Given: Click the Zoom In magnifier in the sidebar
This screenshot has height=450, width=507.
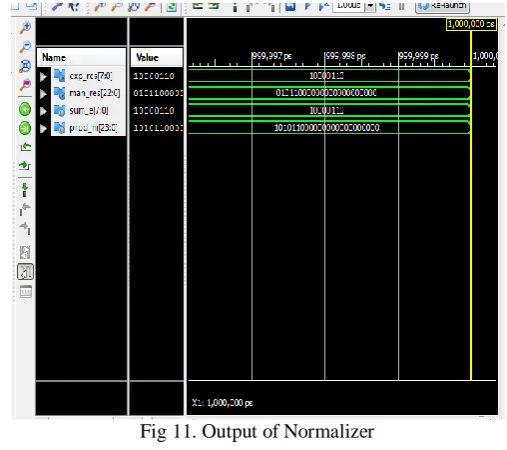Looking at the screenshot, I should click(x=25, y=28).
